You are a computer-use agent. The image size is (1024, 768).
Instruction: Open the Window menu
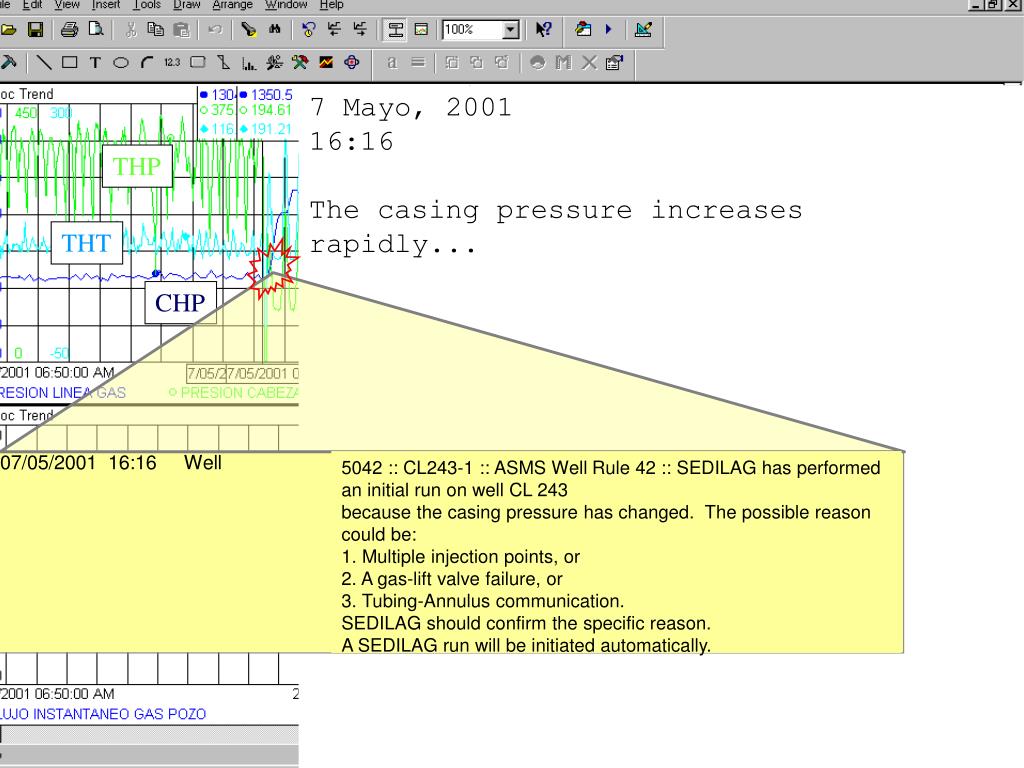click(286, 5)
